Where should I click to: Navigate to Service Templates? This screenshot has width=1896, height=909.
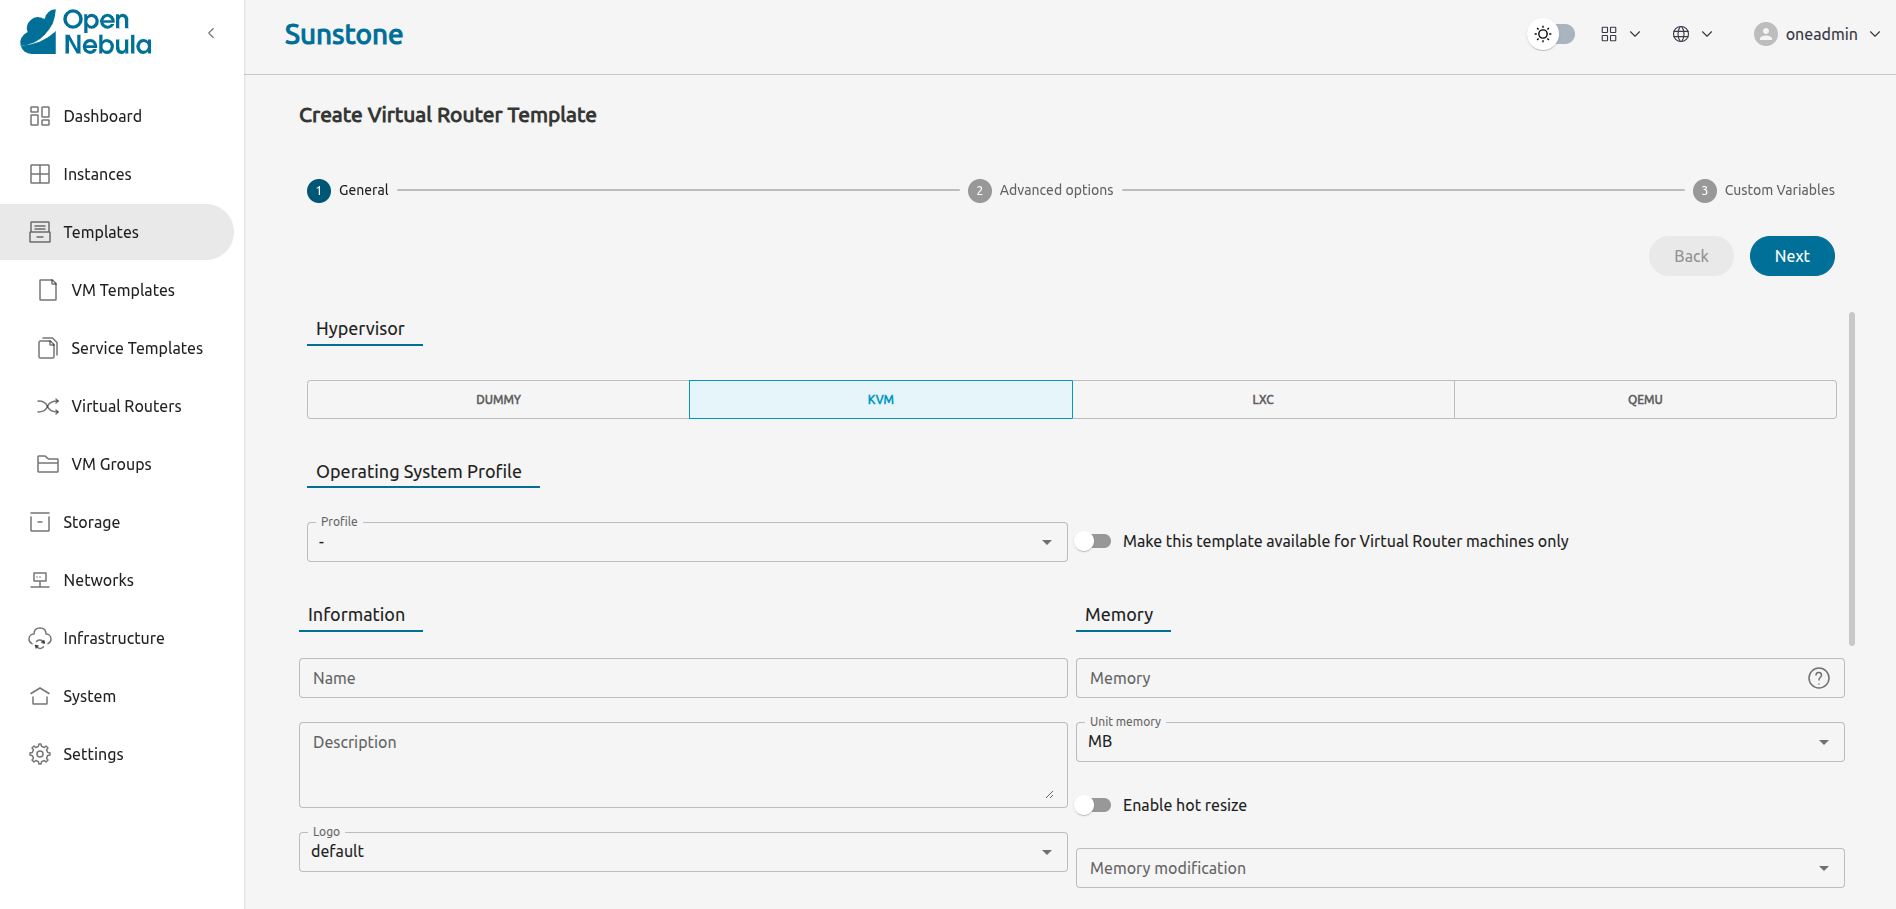point(136,348)
